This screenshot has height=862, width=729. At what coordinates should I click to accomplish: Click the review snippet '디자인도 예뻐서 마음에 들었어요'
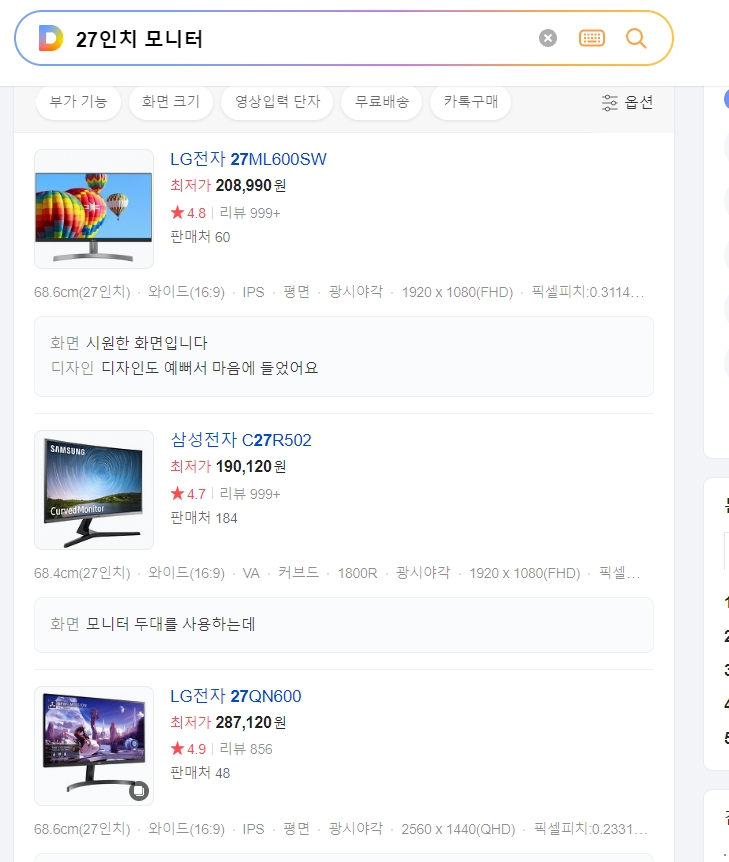(x=209, y=368)
